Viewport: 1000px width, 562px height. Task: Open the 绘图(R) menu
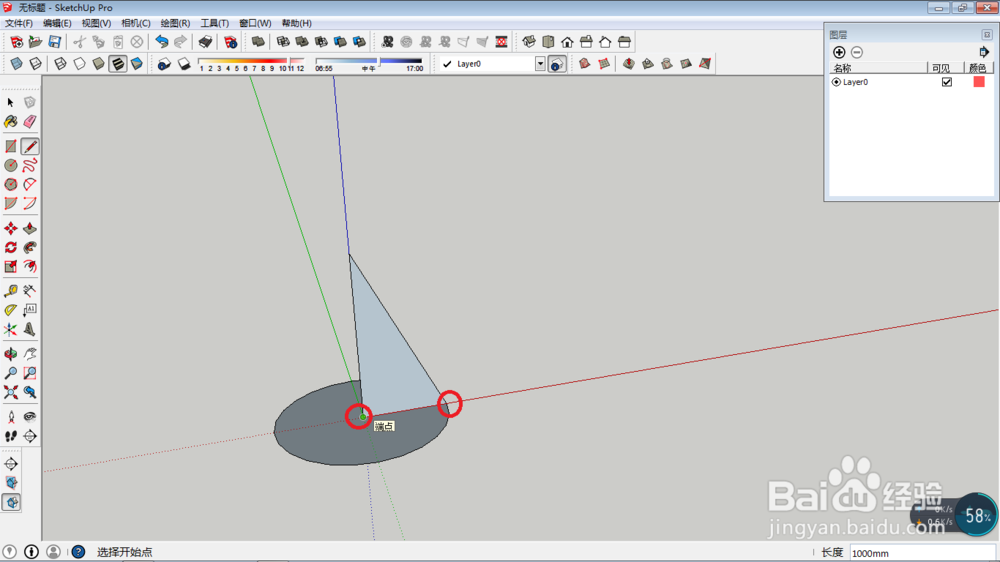pyautogui.click(x=175, y=23)
